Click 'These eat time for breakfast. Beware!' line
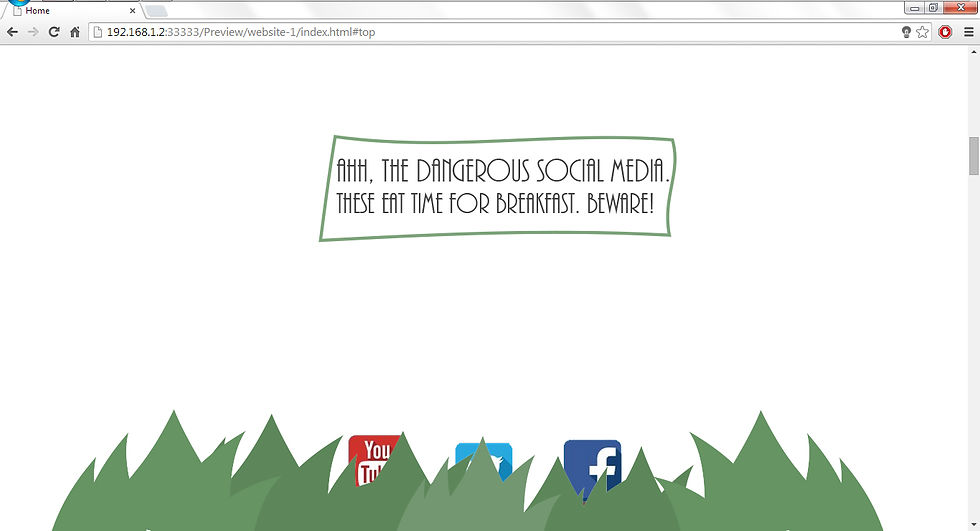The width and height of the screenshot is (980, 531). [x=495, y=204]
